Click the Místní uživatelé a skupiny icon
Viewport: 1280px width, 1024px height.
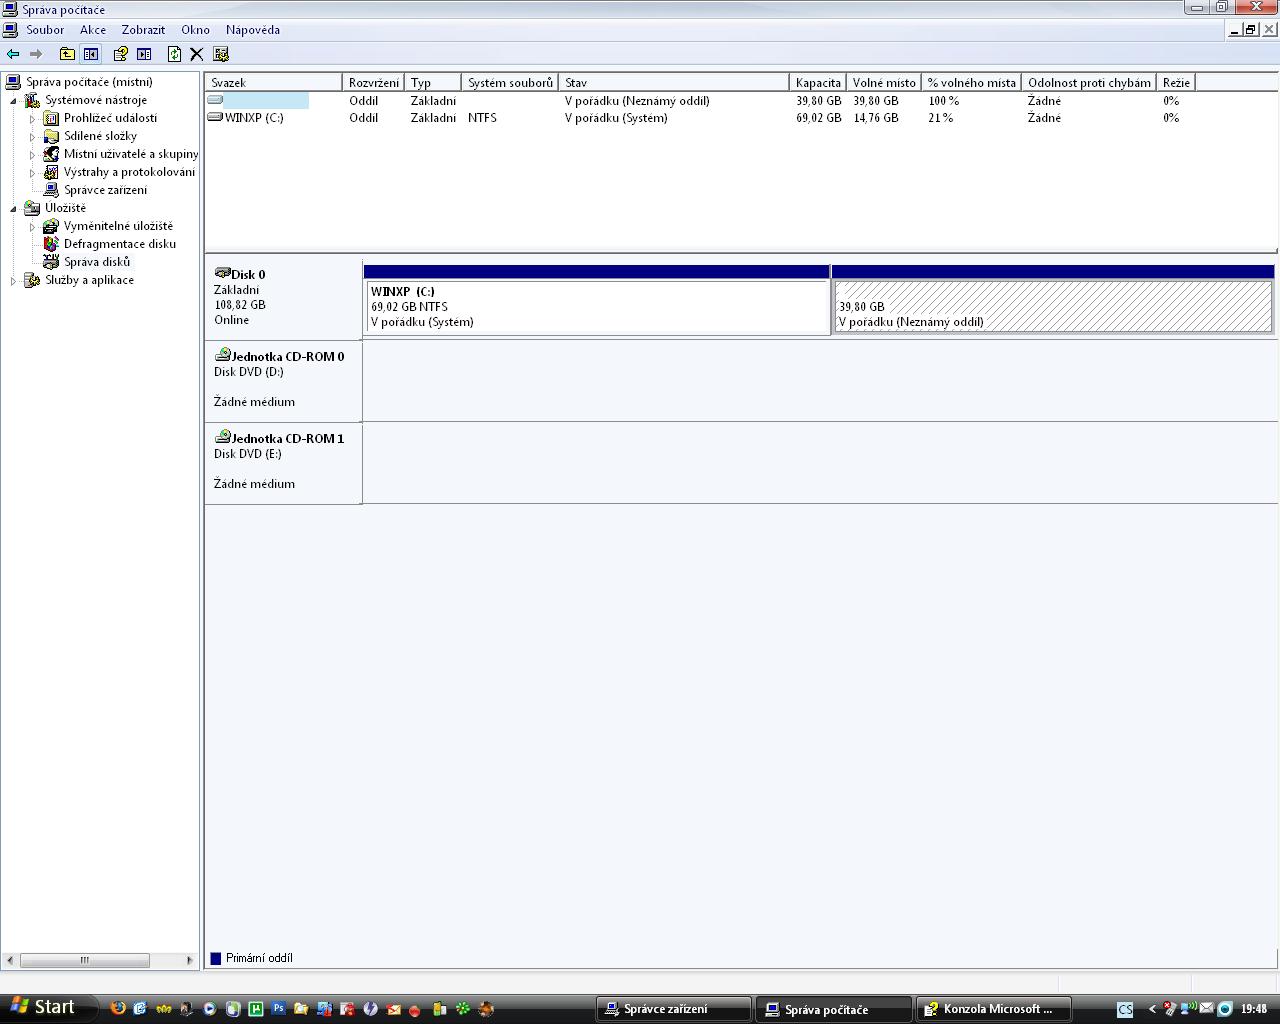(x=51, y=154)
